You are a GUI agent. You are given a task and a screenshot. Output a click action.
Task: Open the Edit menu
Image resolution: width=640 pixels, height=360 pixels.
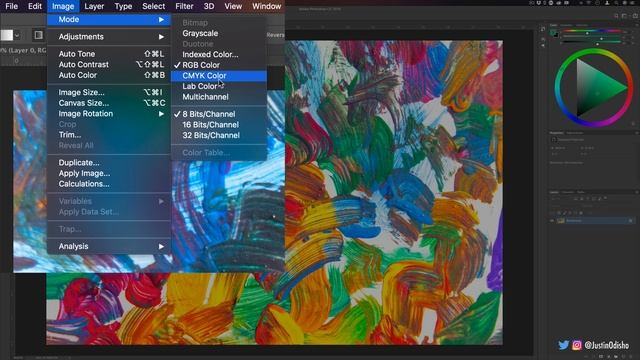tap(35, 6)
